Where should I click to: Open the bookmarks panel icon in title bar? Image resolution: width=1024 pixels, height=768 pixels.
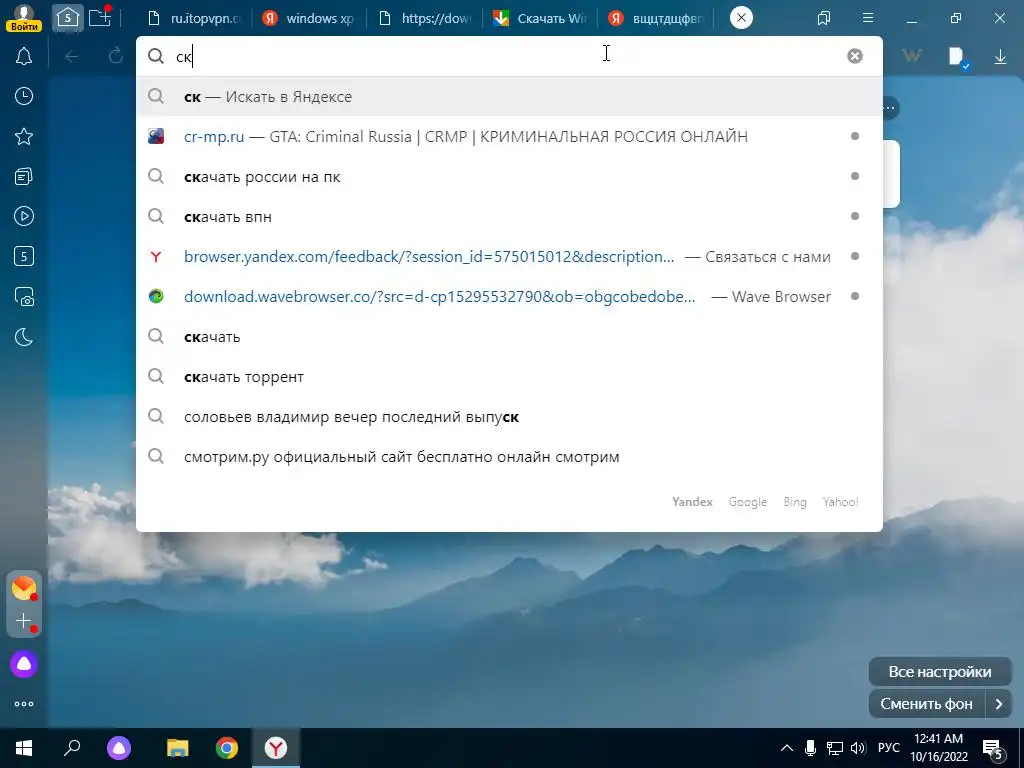(x=824, y=18)
